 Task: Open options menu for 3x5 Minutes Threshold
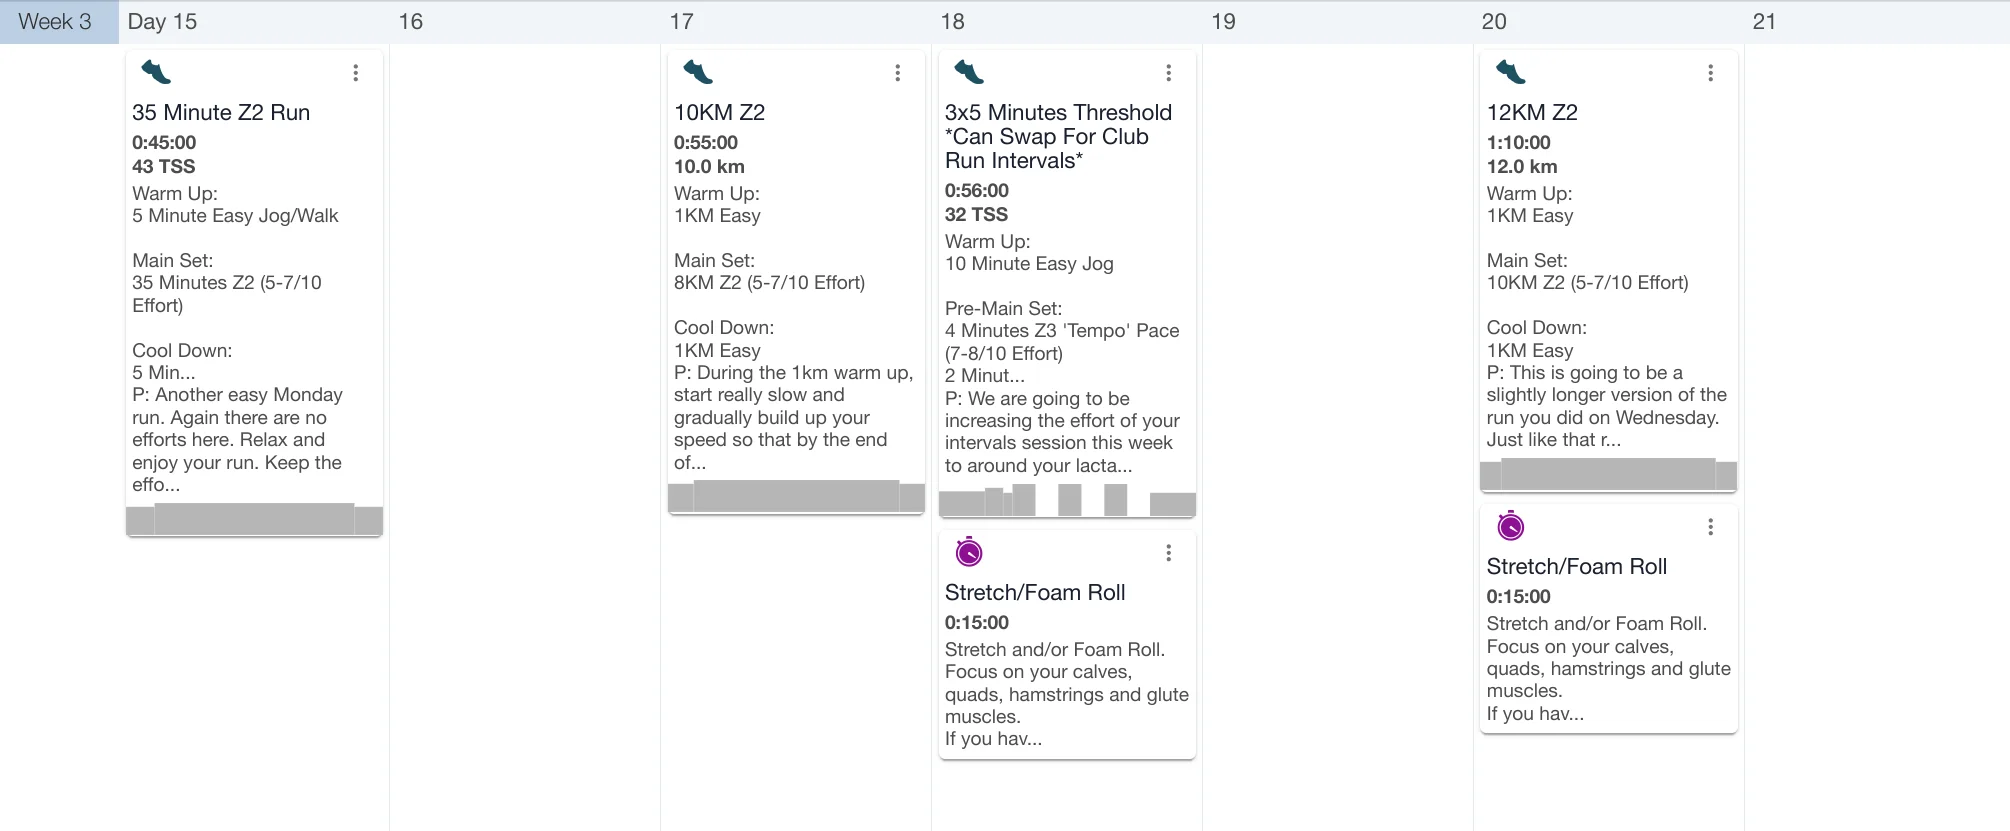point(1168,73)
